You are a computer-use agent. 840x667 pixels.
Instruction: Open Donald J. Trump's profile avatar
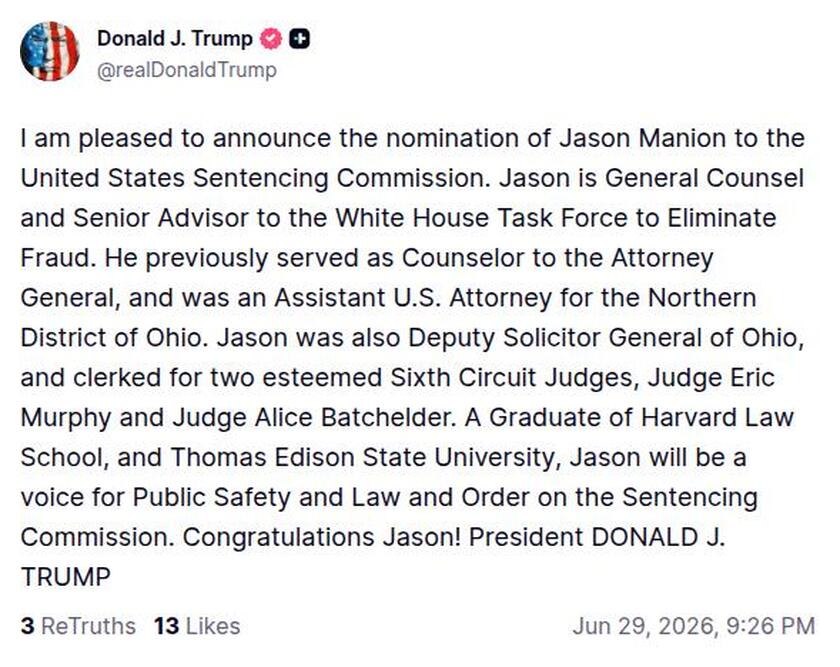49,51
